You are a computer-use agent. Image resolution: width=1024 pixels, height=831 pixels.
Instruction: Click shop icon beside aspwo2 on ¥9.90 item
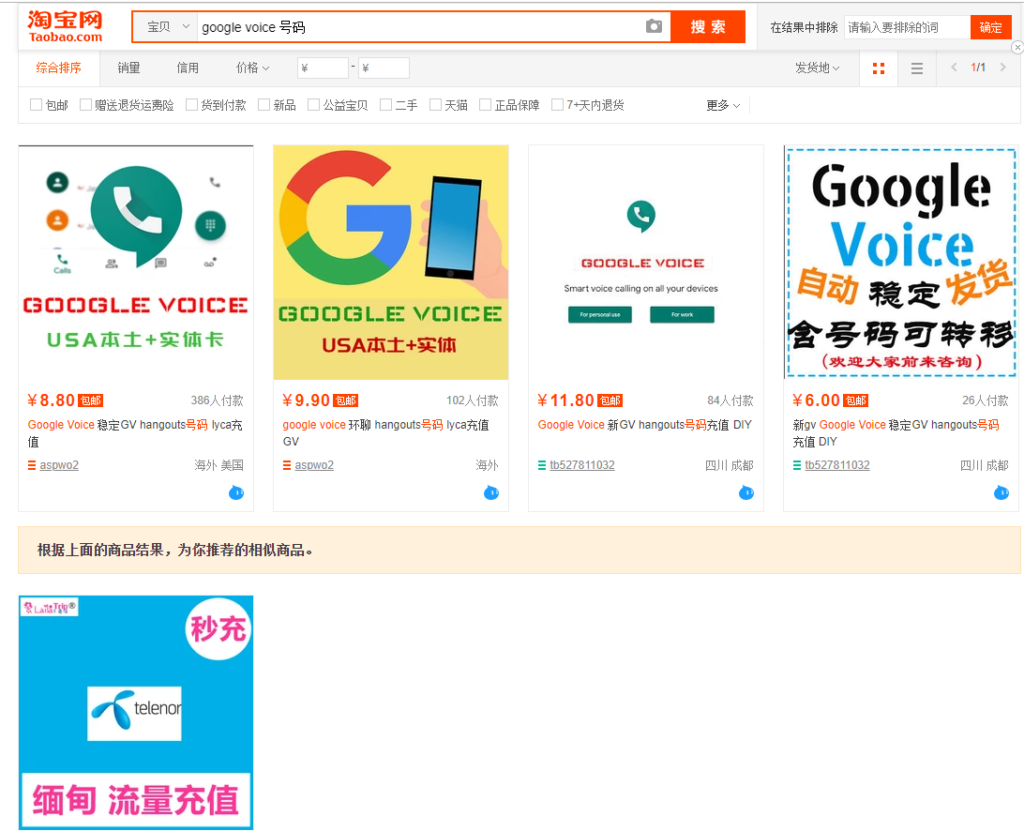286,465
